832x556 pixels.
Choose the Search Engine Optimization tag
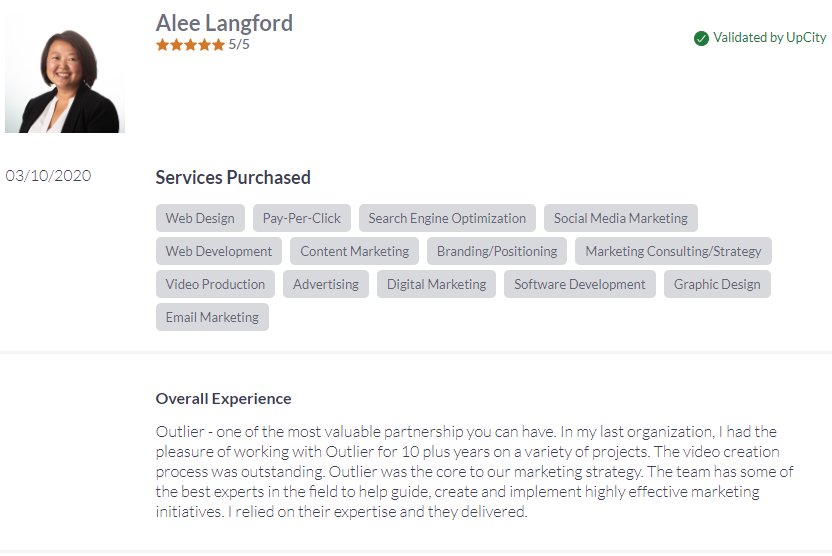tap(447, 218)
